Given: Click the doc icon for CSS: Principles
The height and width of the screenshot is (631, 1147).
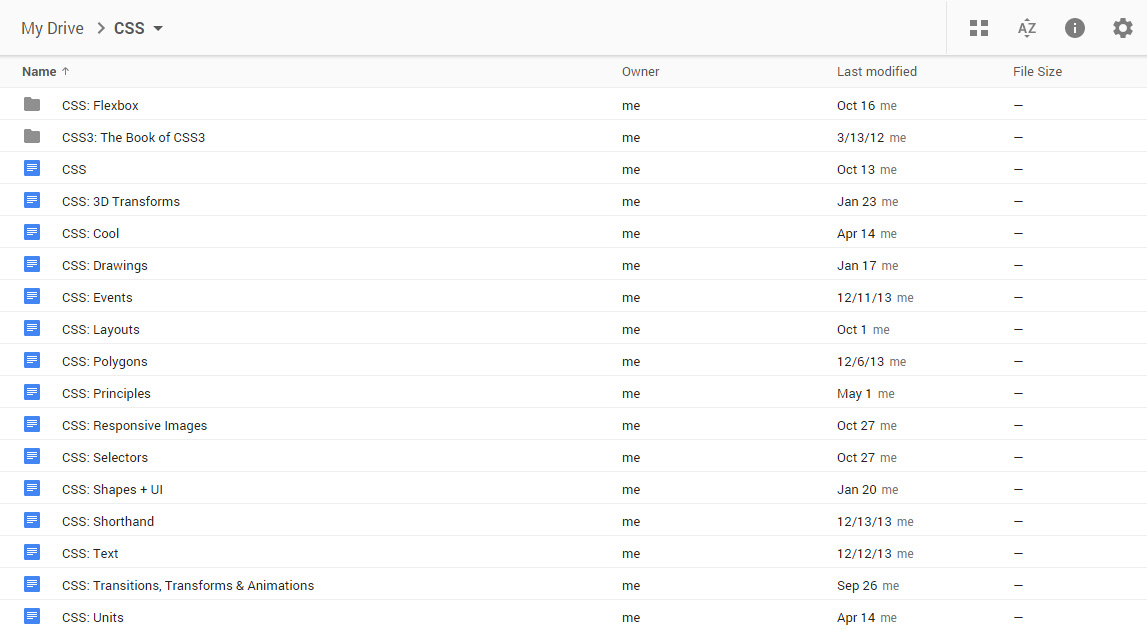Looking at the screenshot, I should [31, 393].
